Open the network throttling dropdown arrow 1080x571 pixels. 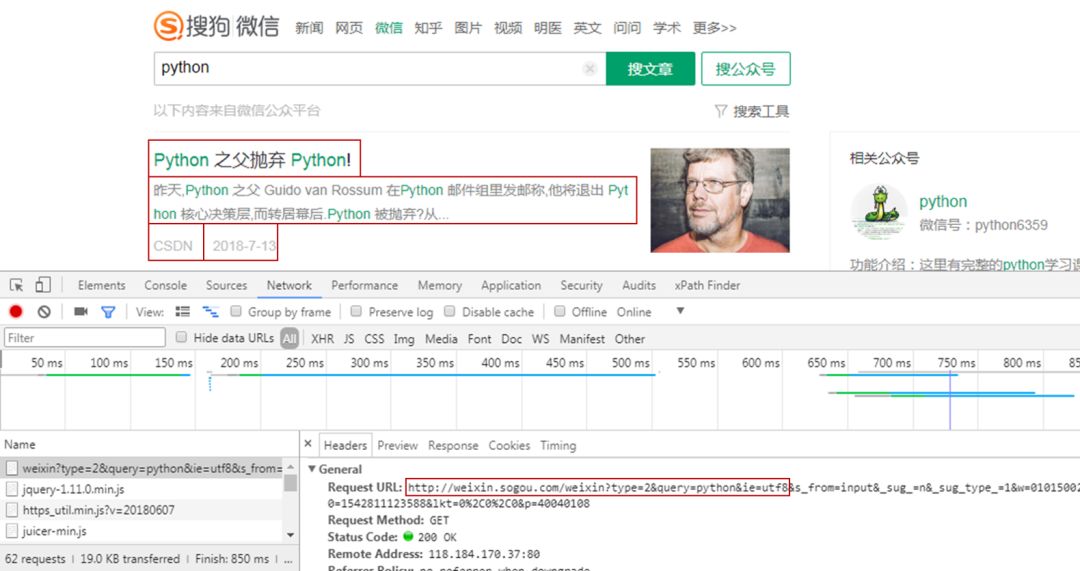tap(680, 311)
